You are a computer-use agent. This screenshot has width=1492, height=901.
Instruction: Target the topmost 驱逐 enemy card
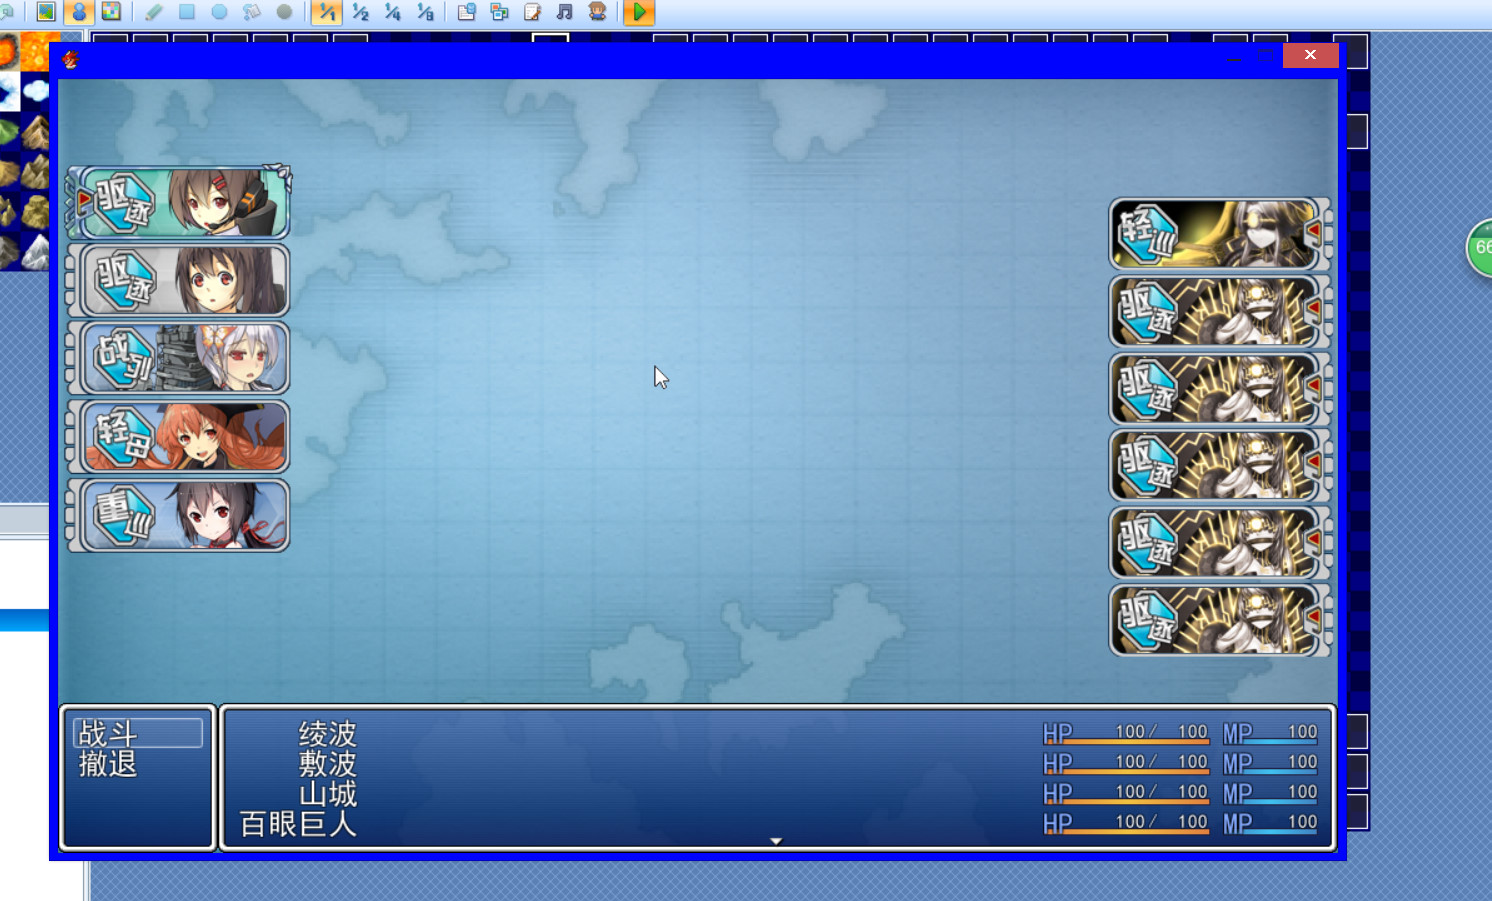[1220, 311]
